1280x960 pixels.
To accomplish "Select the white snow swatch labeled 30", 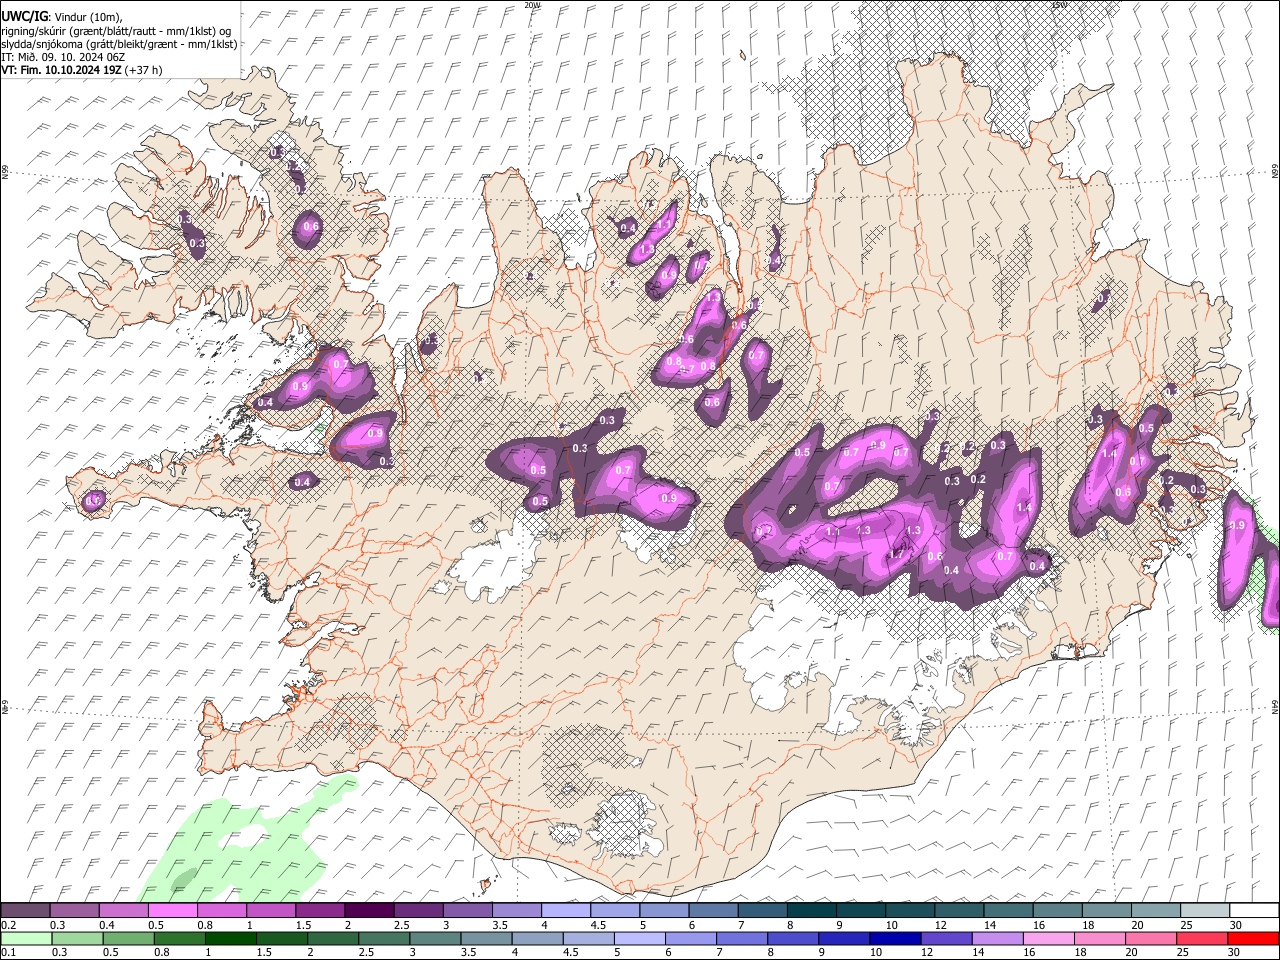I will pos(1255,910).
